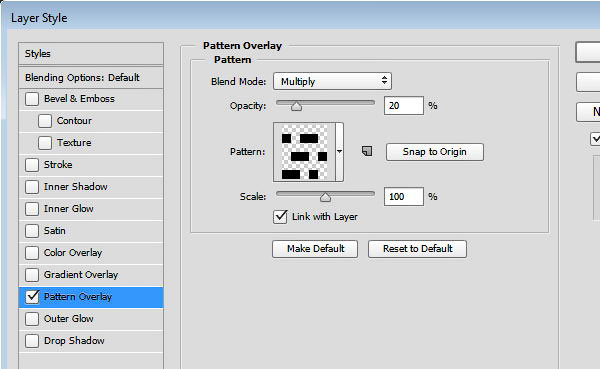The image size is (600, 369).
Task: Adjust the Opacity slider handle
Action: click(296, 106)
